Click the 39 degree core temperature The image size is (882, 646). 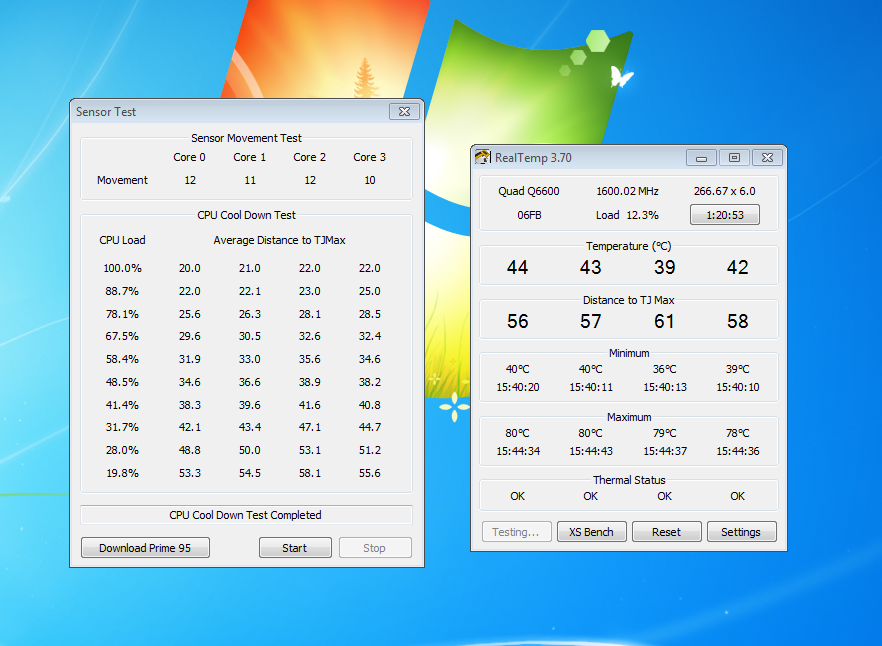664,267
